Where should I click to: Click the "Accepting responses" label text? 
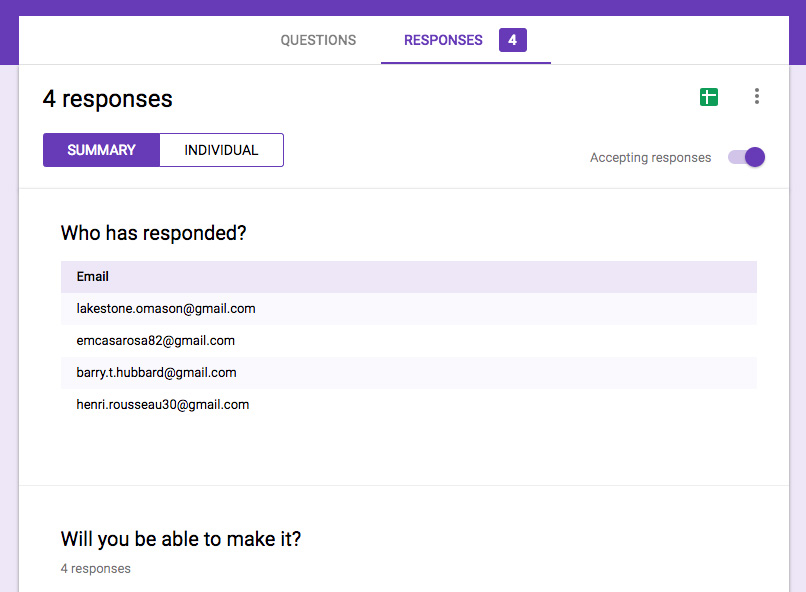[x=650, y=158]
